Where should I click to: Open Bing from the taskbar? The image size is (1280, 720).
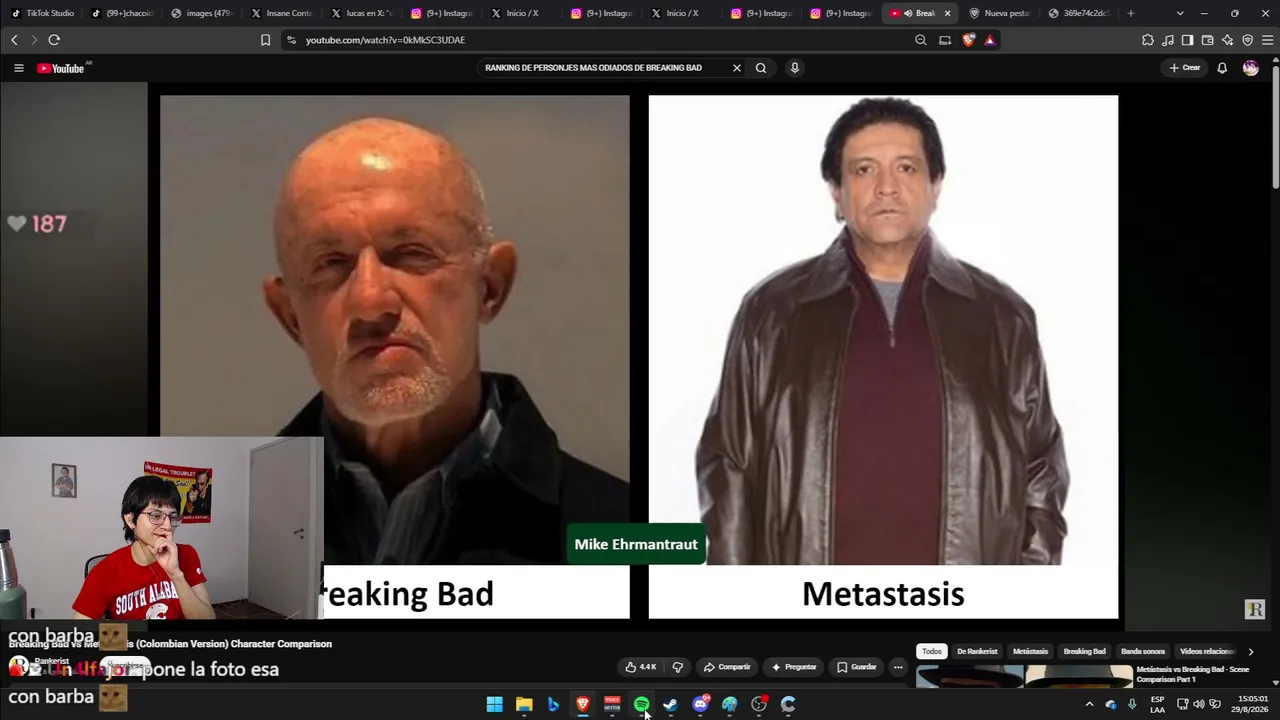553,704
